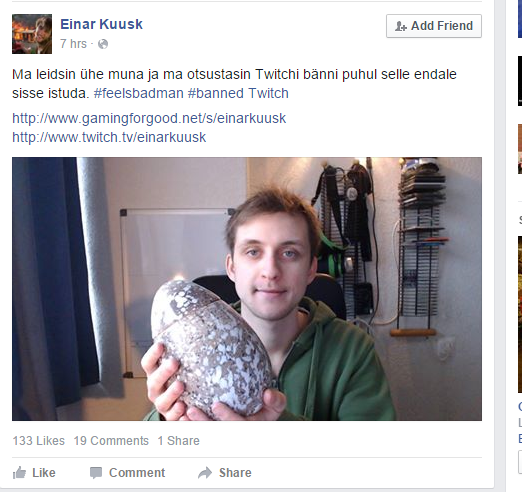Screen dimensions: 522x492
Task: Click the add-person icon in Add Friend
Action: [401, 26]
